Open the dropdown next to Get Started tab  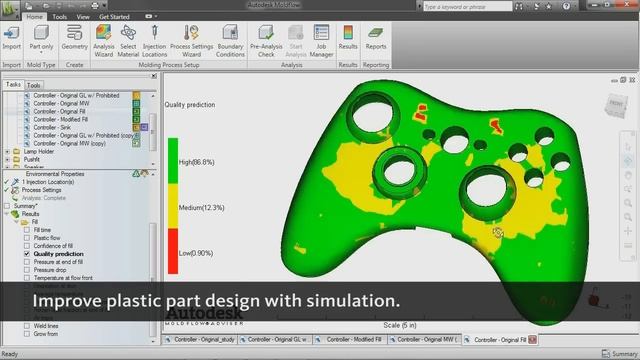point(151,16)
